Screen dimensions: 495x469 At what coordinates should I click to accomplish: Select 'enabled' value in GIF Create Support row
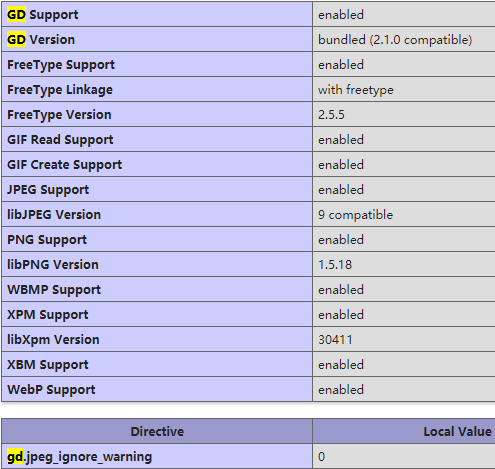tap(341, 165)
